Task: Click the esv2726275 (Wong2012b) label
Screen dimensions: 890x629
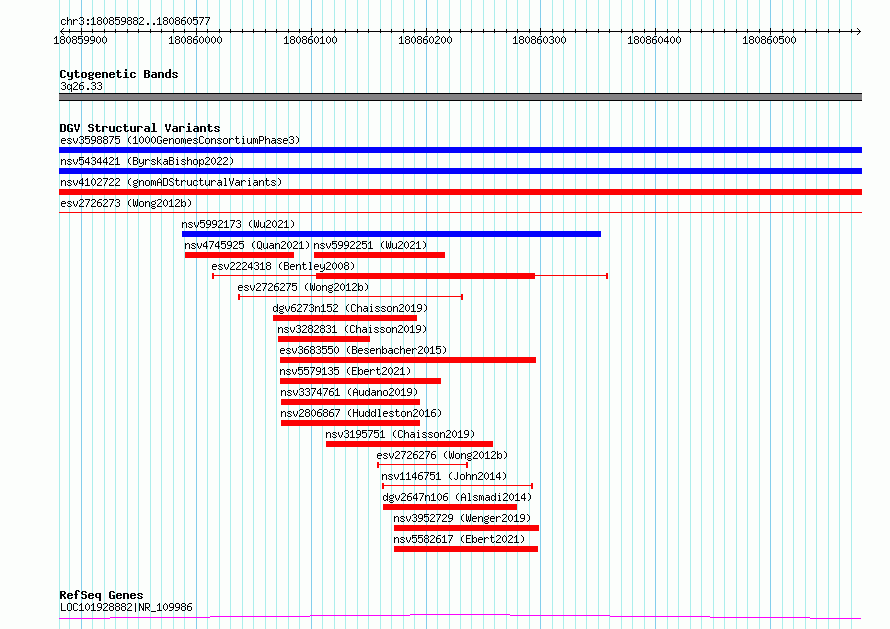Action: click(303, 287)
